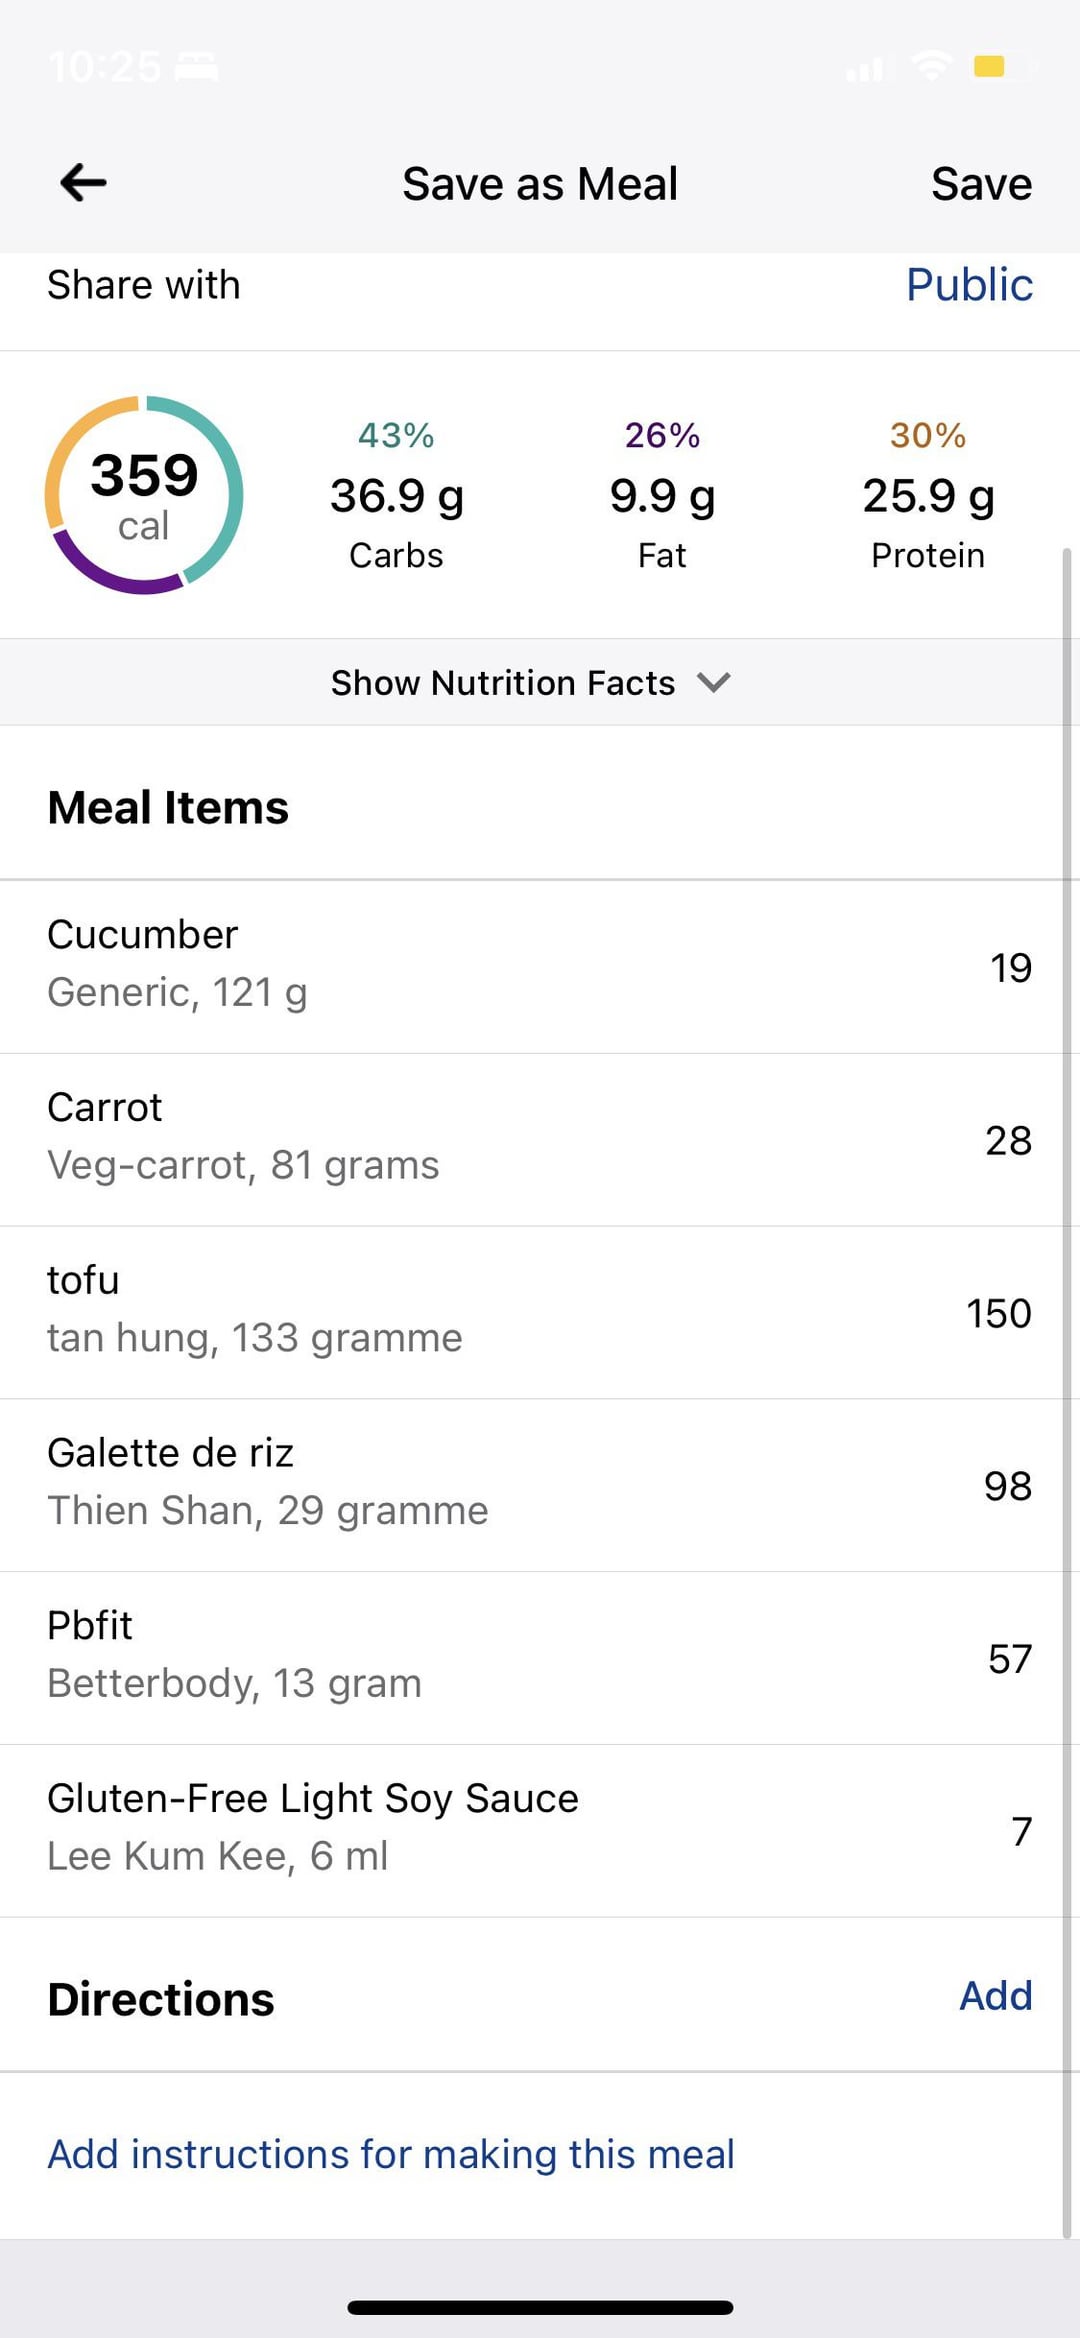Image resolution: width=1080 pixels, height=2338 pixels.
Task: Tap the 25.9 g Protein value
Action: [x=928, y=497]
